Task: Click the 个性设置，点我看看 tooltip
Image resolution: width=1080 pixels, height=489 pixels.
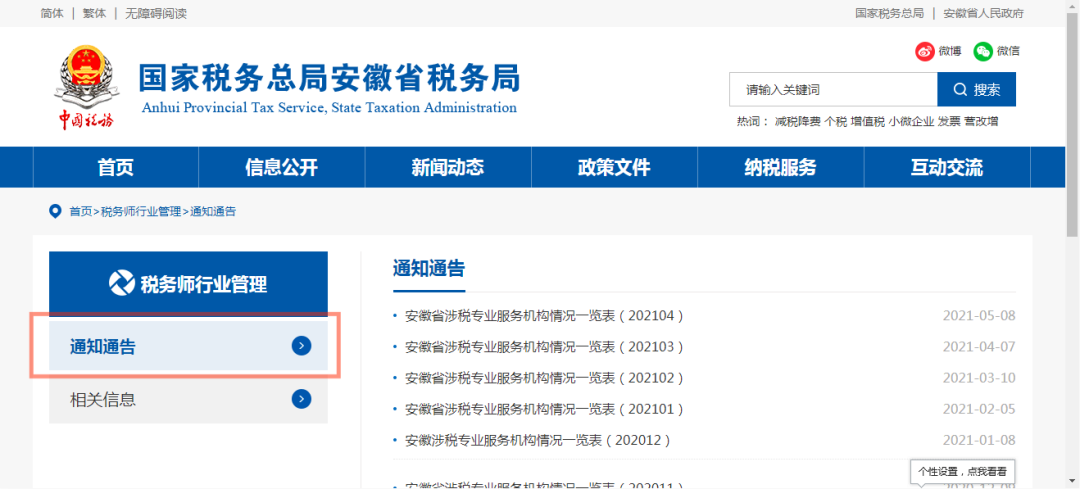Action: 962,472
